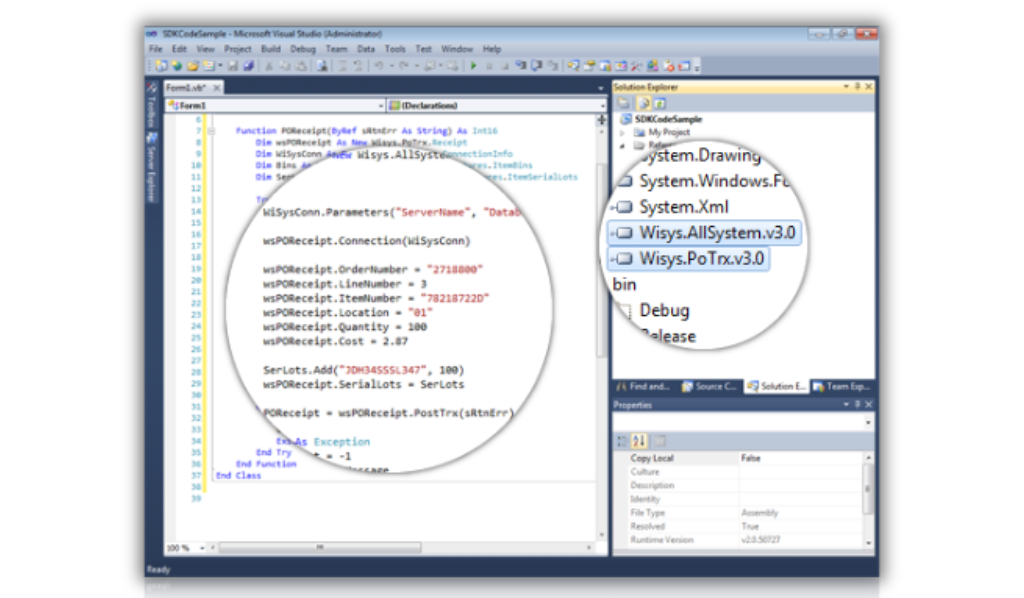The image size is (1024, 598).
Task: Expand the My Project tree node
Action: point(624,132)
